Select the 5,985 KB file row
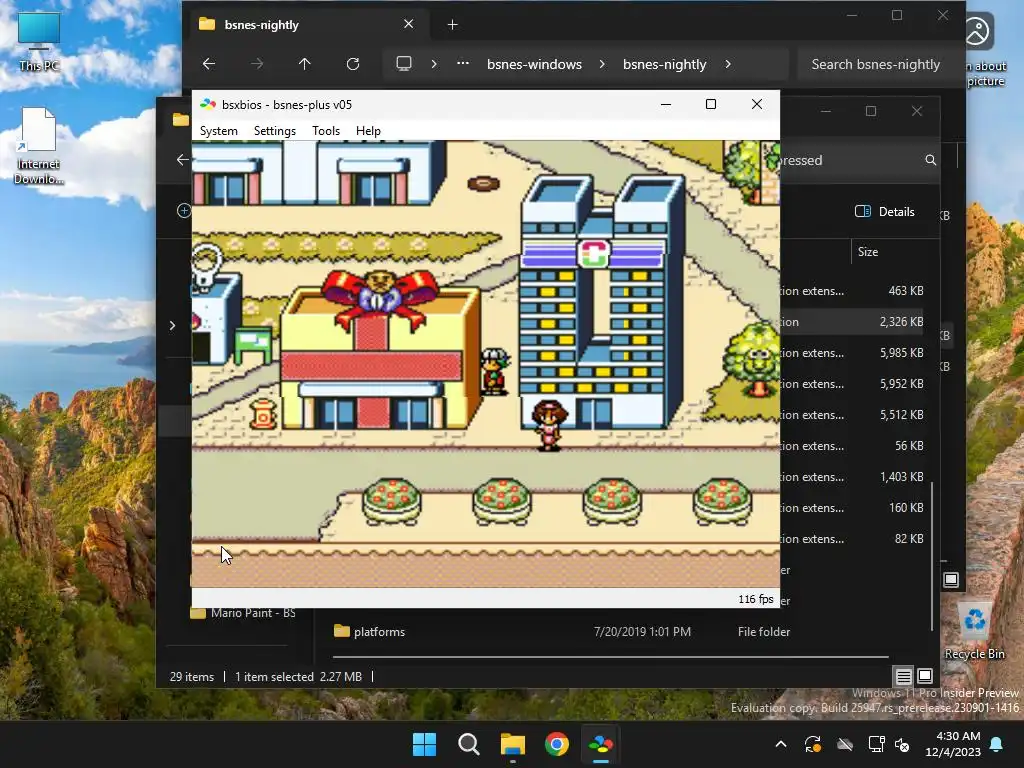 pyautogui.click(x=854, y=353)
